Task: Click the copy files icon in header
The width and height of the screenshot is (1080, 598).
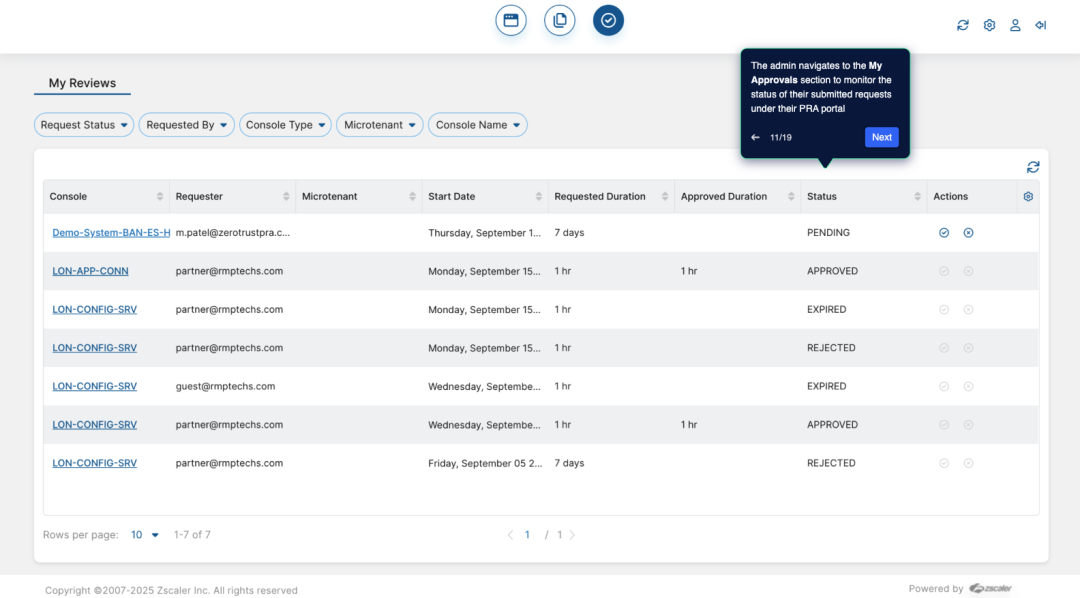Action: point(560,20)
